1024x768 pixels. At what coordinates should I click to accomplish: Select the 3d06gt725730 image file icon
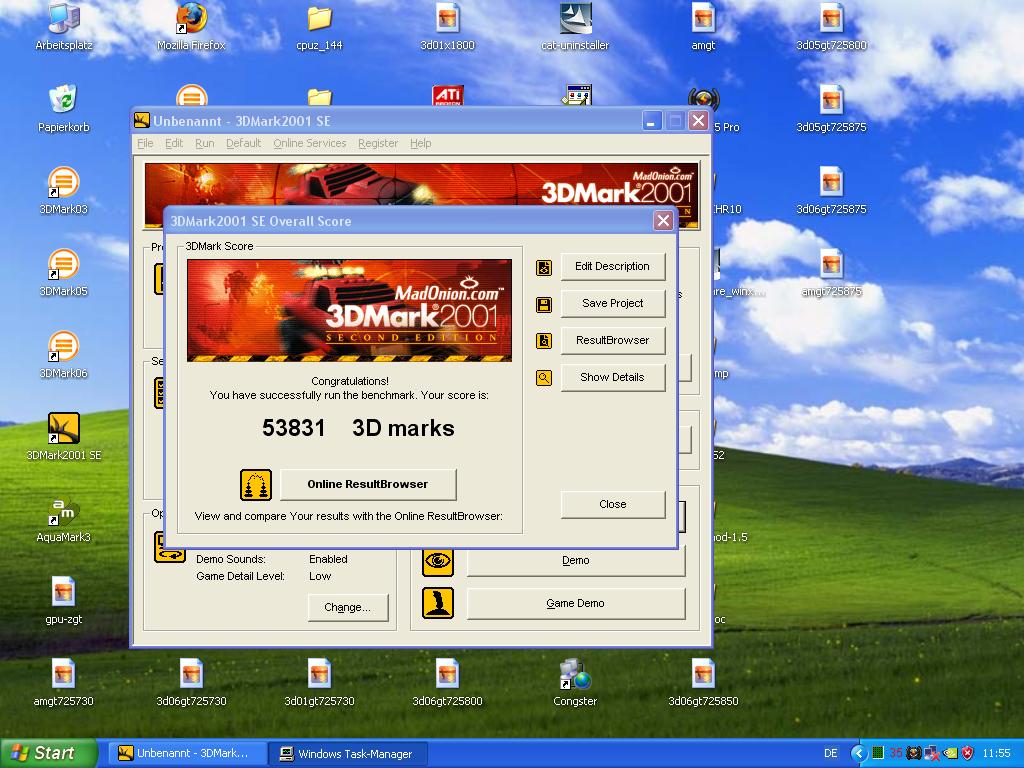[x=191, y=683]
